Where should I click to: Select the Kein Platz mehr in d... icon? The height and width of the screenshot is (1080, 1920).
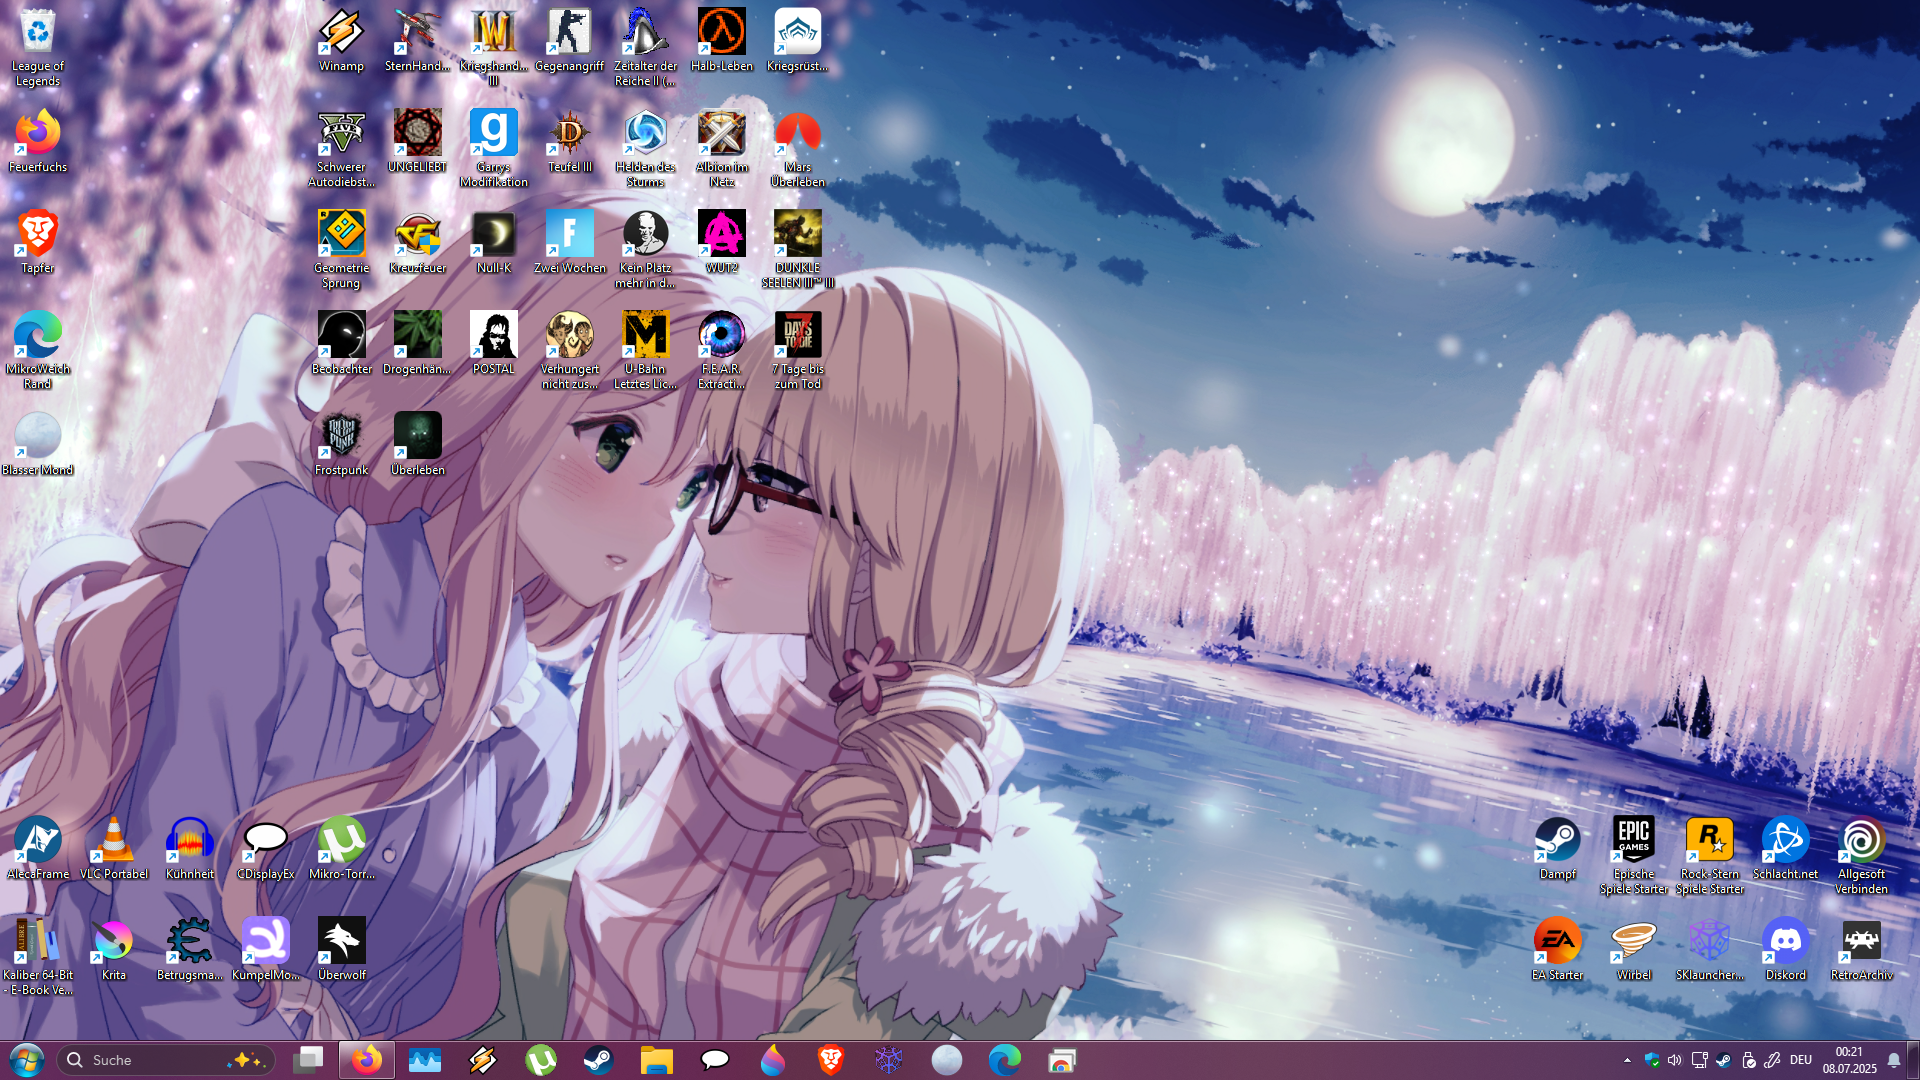pos(646,249)
